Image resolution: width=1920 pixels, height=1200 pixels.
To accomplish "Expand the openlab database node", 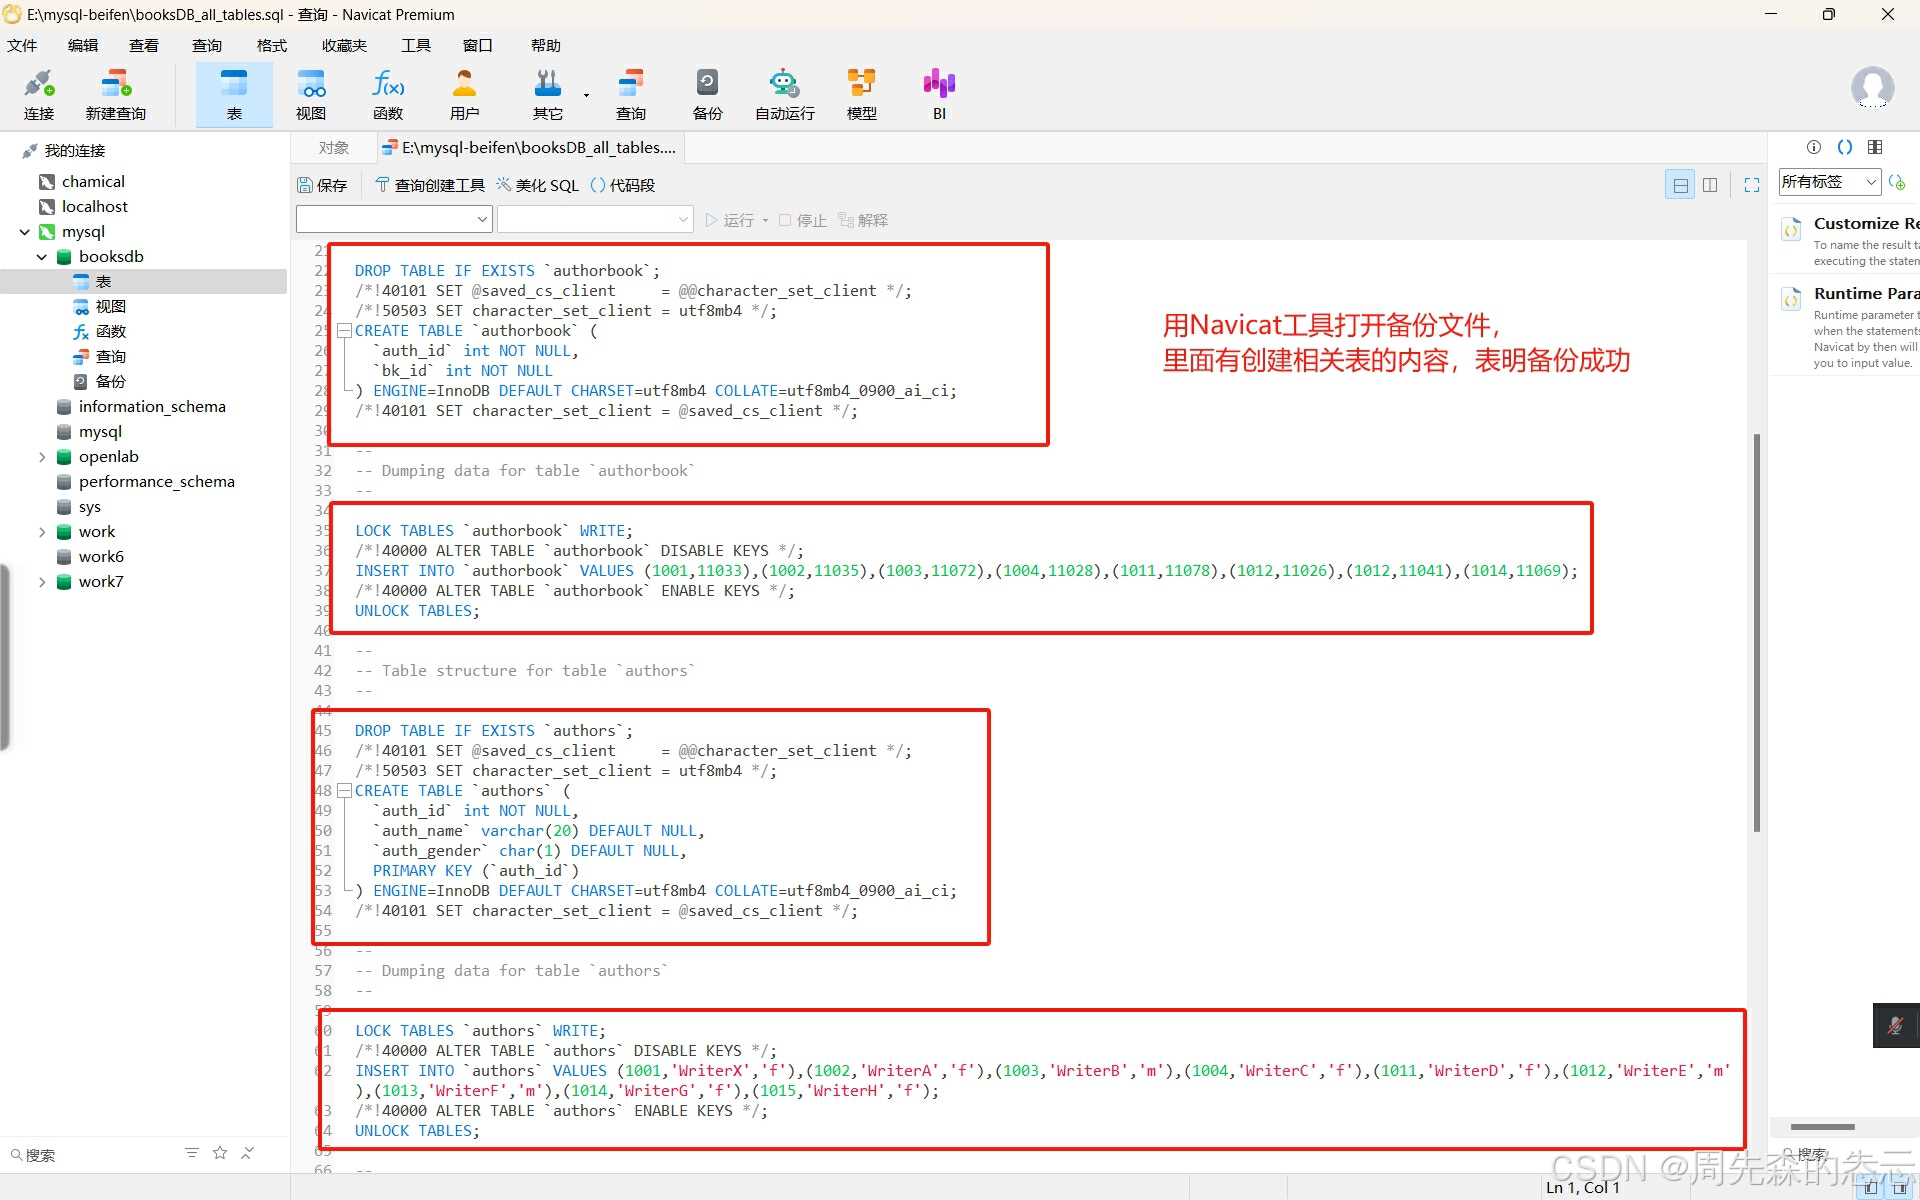I will pyautogui.click(x=42, y=457).
